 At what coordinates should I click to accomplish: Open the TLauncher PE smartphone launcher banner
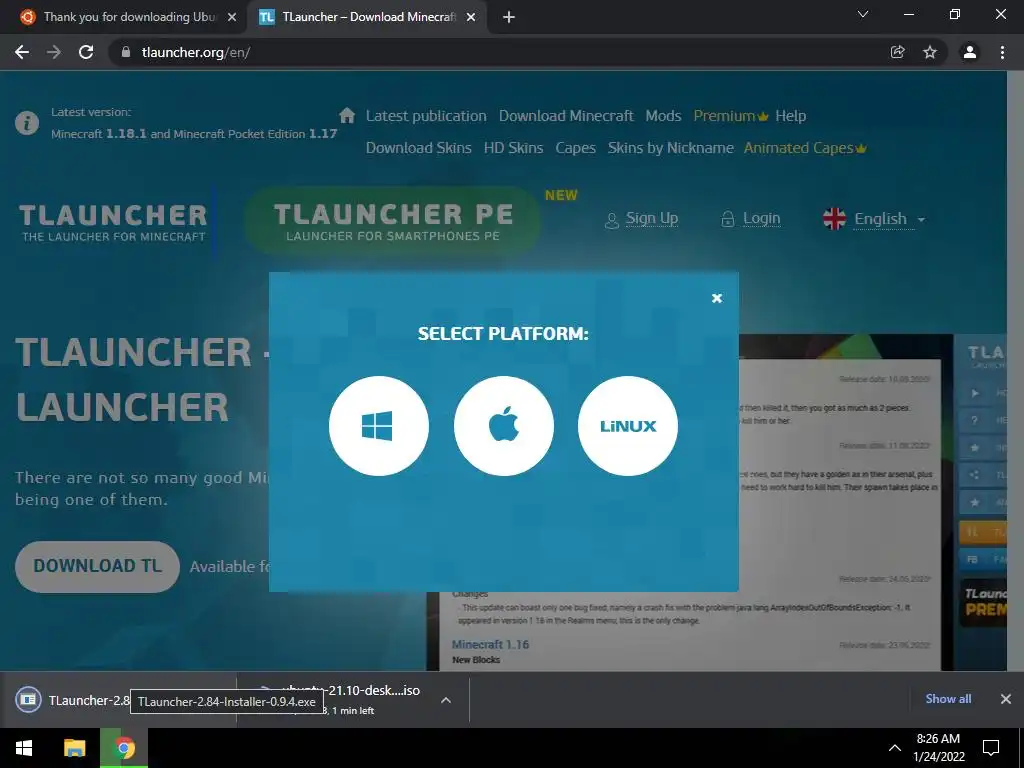392,221
